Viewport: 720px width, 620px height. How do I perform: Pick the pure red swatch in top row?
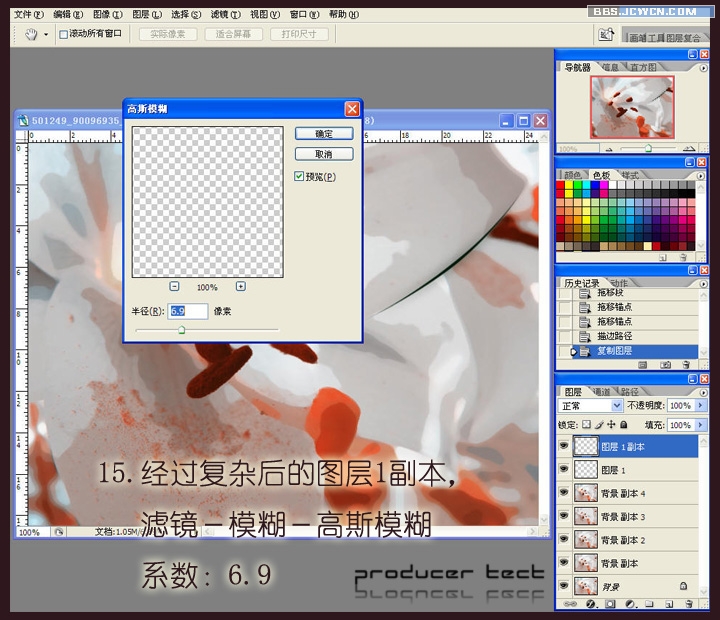[x=560, y=185]
